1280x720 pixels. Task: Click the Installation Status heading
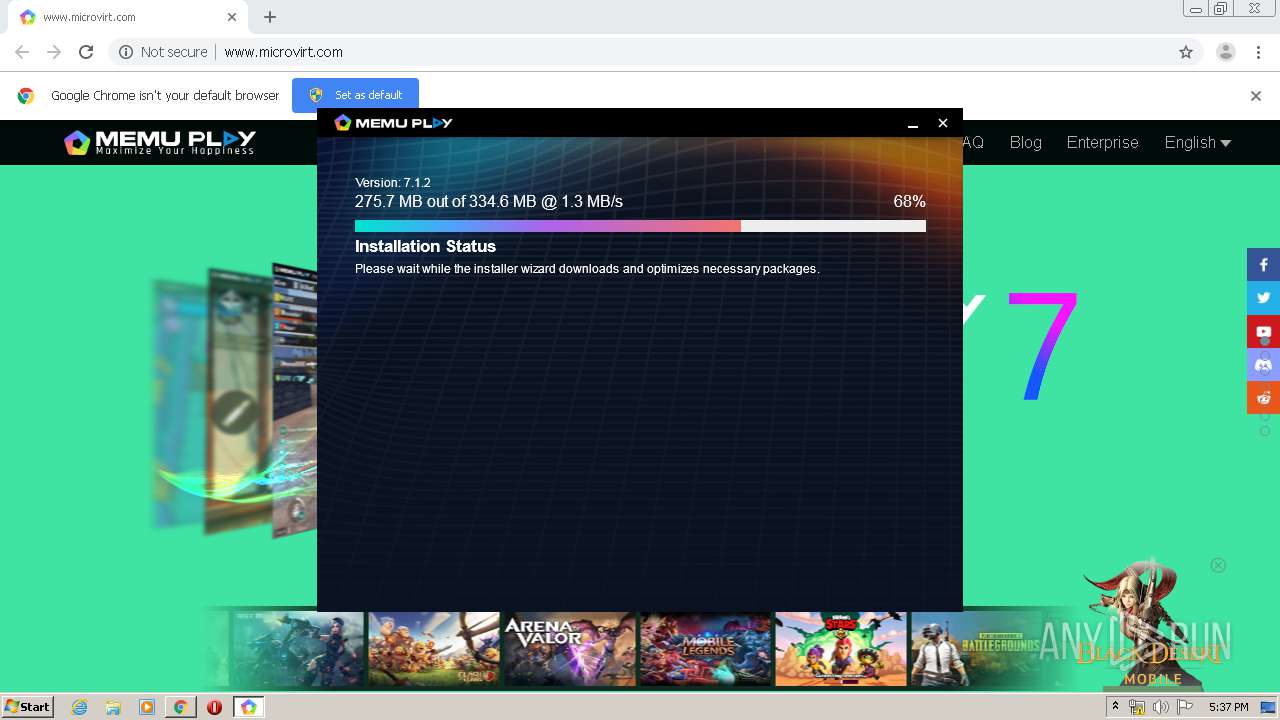(425, 246)
